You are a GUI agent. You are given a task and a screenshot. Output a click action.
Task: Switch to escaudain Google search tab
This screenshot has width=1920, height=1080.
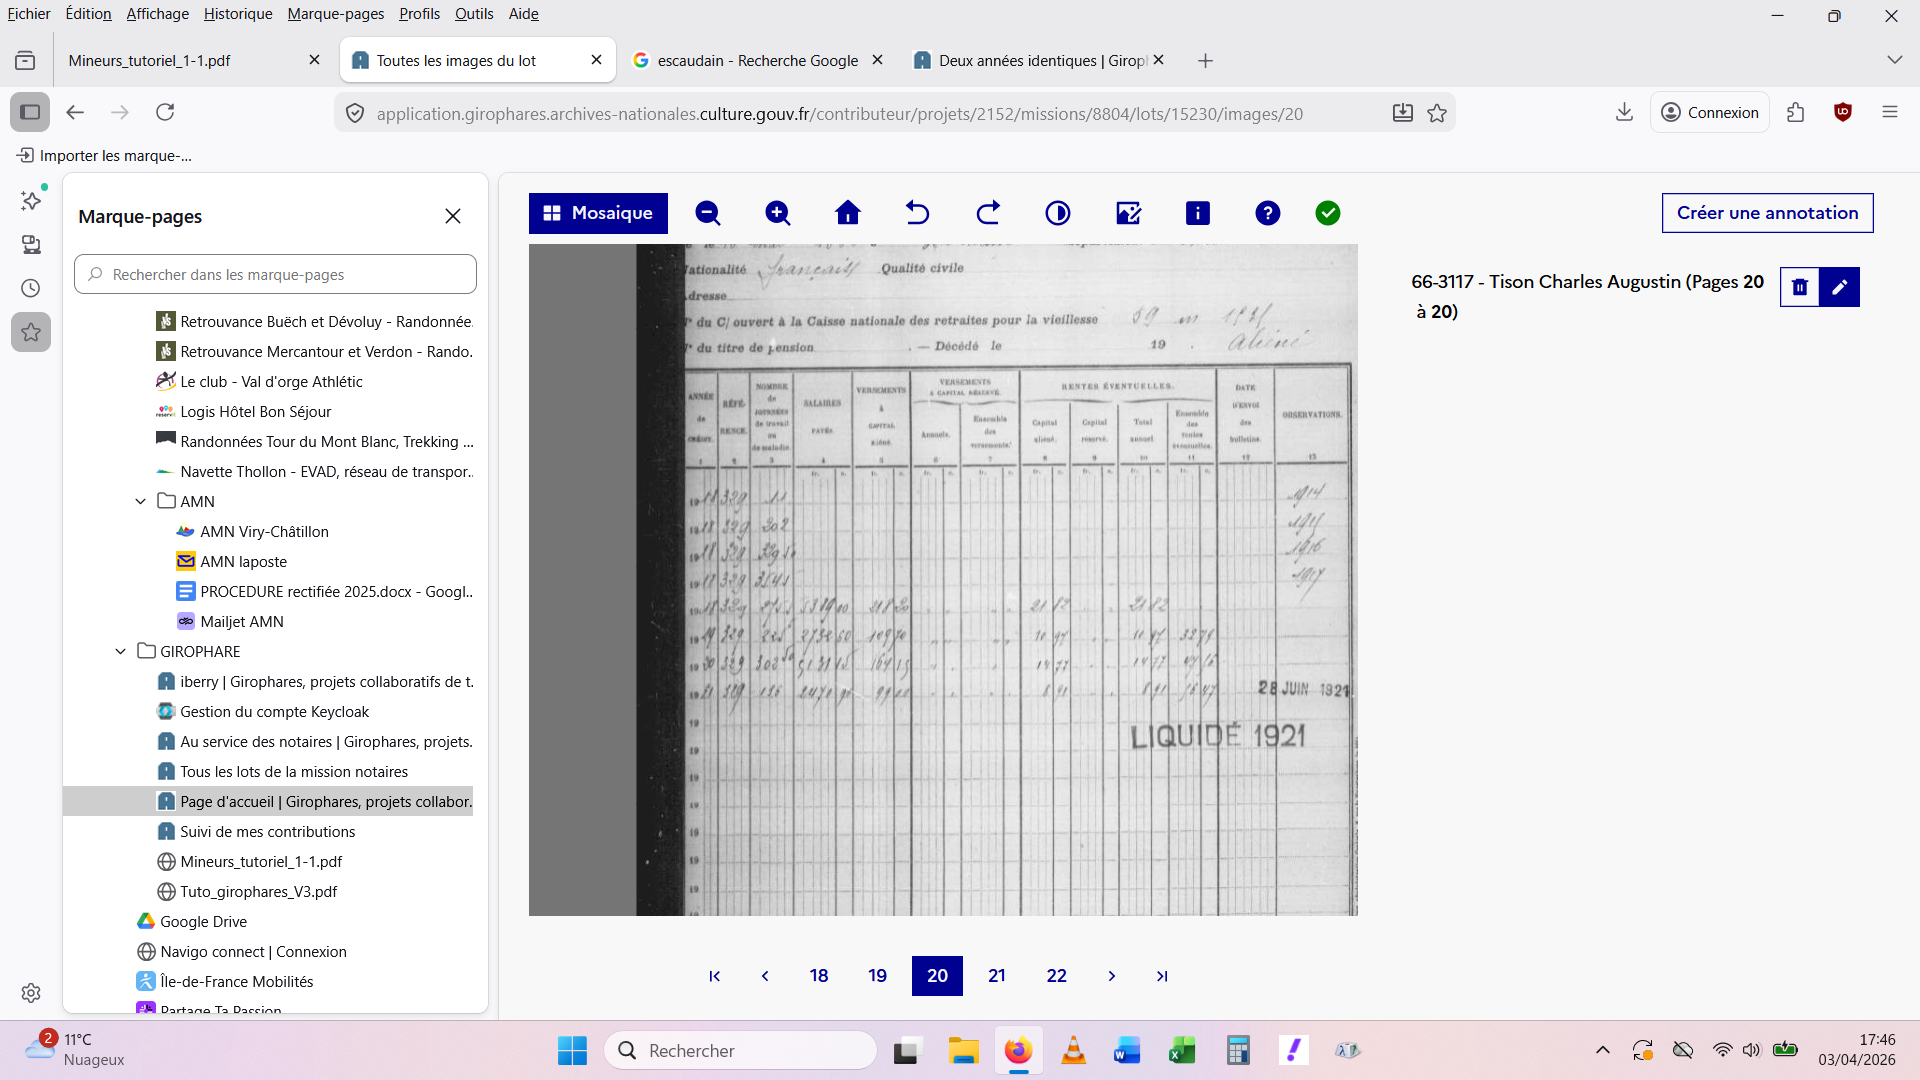point(756,61)
